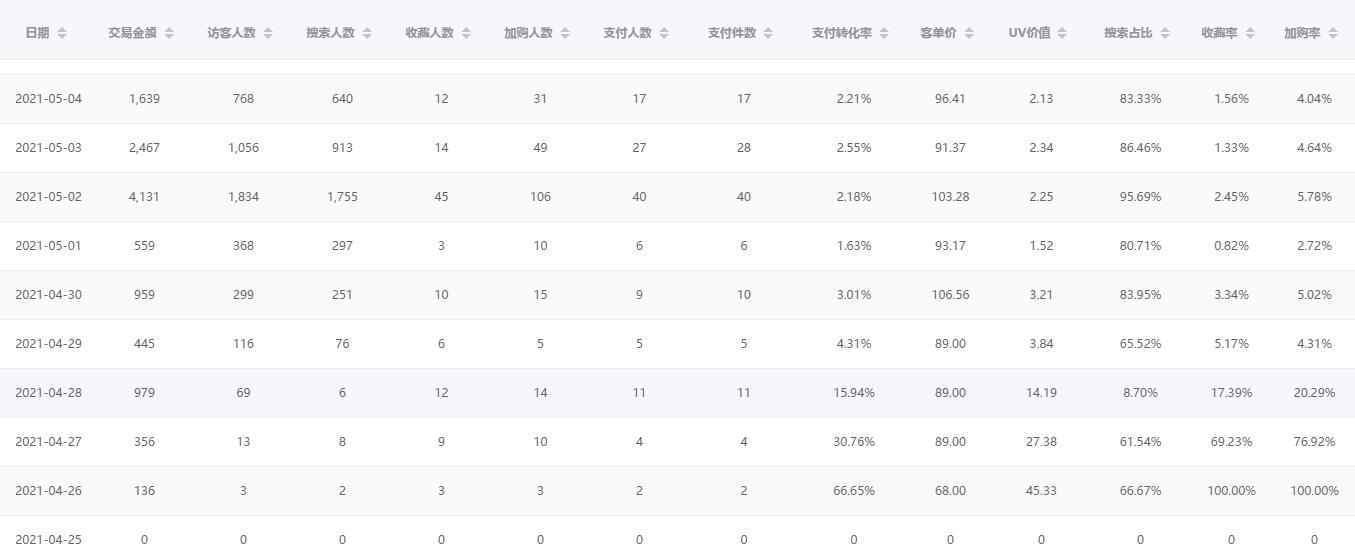
Task: Click the sort icon beside 支付件数
Action: point(768,33)
